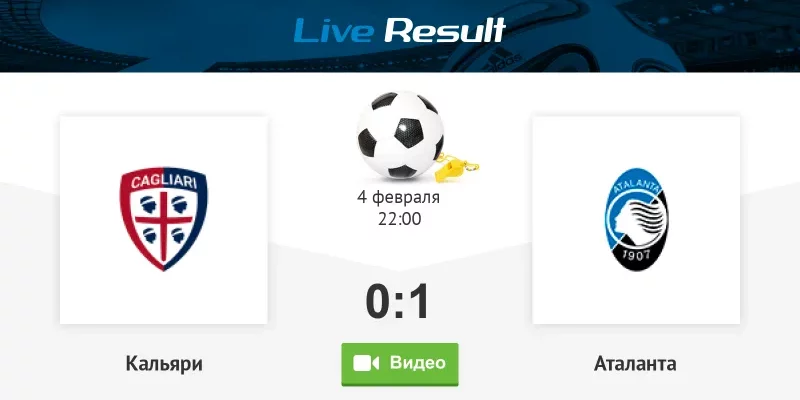Screen dimensions: 800x400
Task: Click the Live Result header logo
Action: (x=399, y=30)
